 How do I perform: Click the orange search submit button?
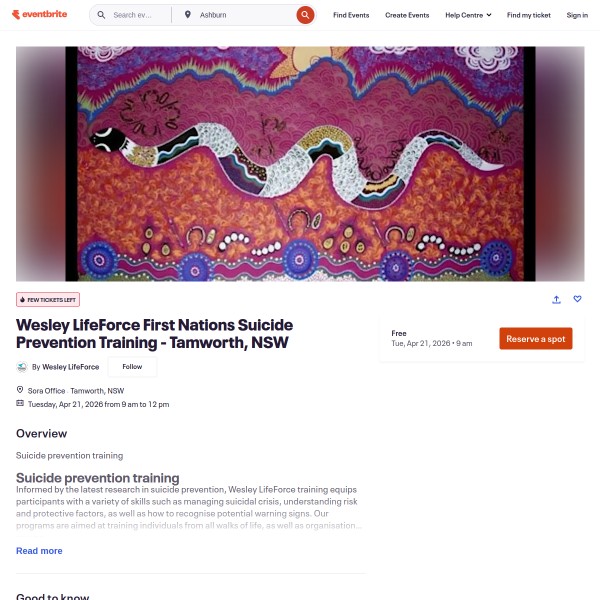tap(305, 15)
